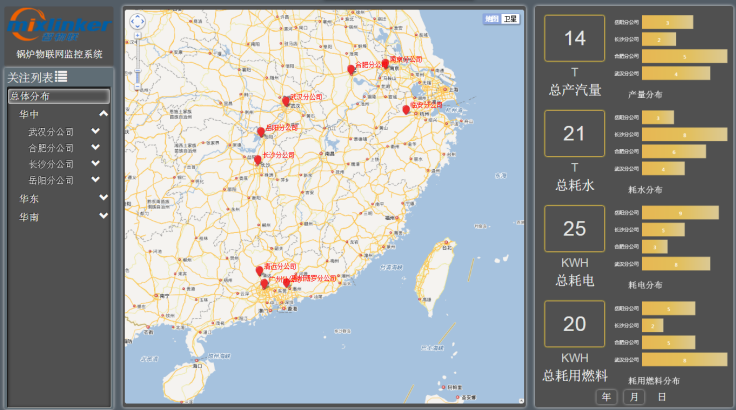Click the map pan control compass
This screenshot has width=736, height=410.
[x=137, y=21]
